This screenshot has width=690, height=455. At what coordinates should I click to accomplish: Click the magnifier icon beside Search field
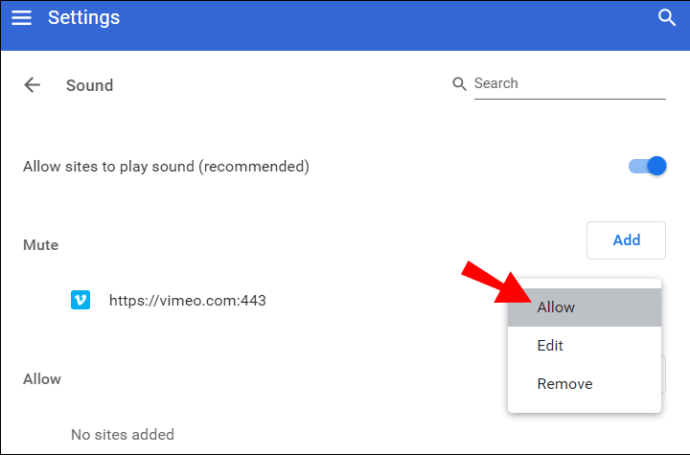coord(460,84)
